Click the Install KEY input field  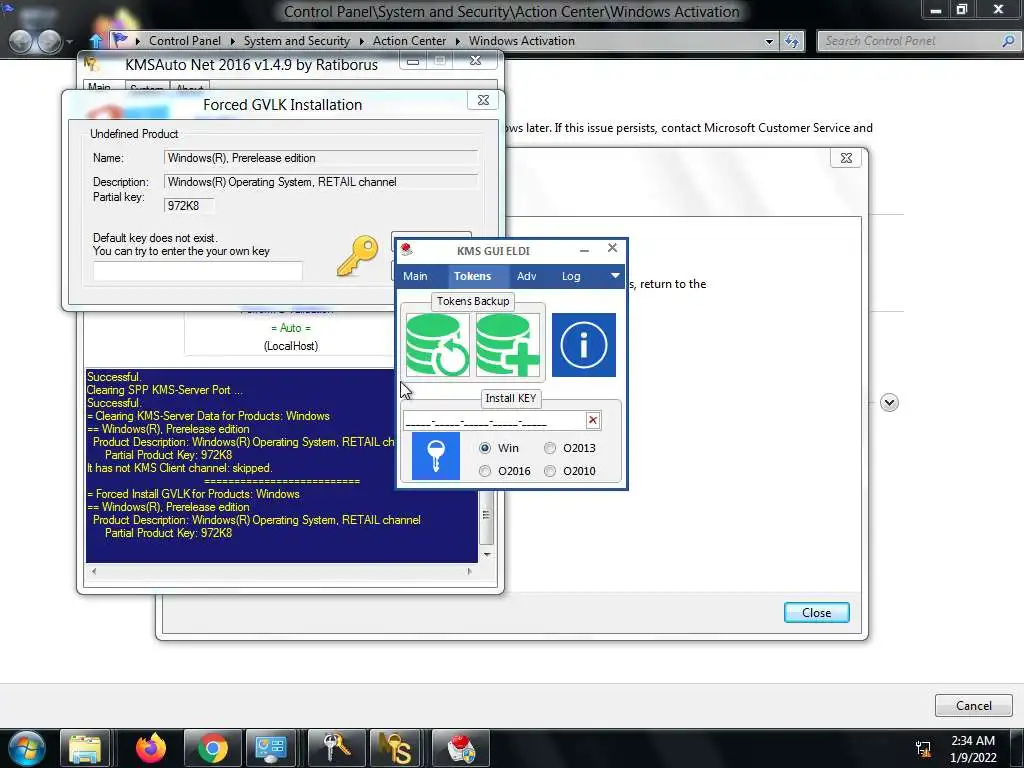[494, 421]
